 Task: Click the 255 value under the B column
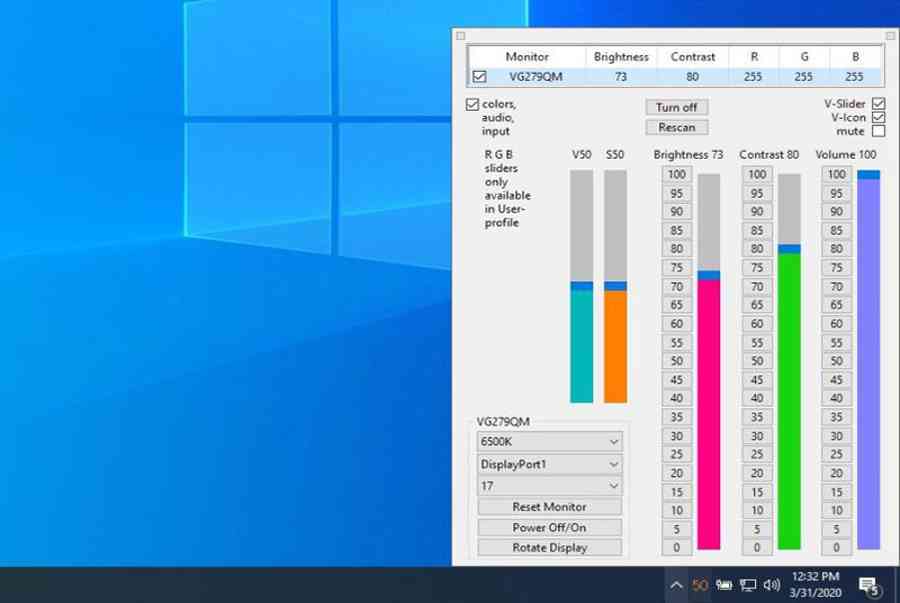(x=854, y=77)
